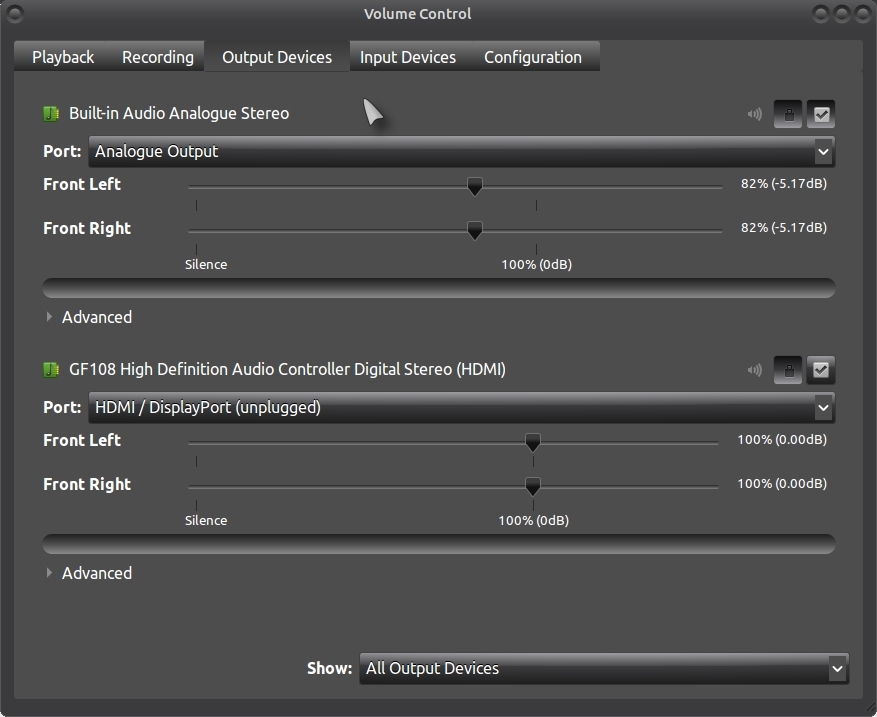Click the 100% (0.00dB) HDMI Front Right value
The image size is (877, 717).
(x=782, y=484)
